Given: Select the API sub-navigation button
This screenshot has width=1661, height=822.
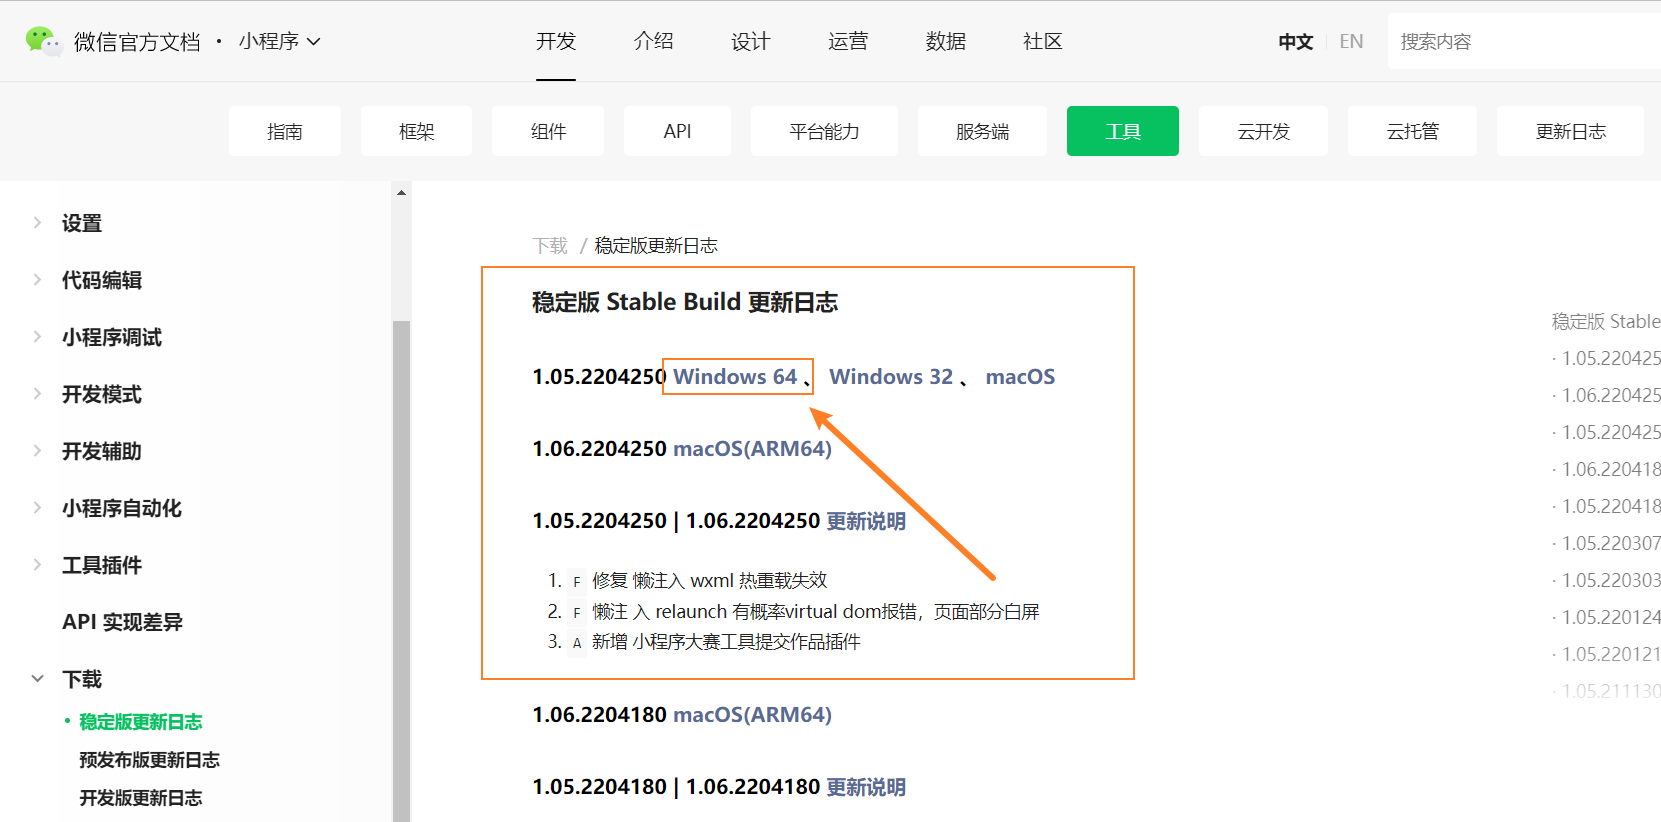Looking at the screenshot, I should click(x=677, y=131).
